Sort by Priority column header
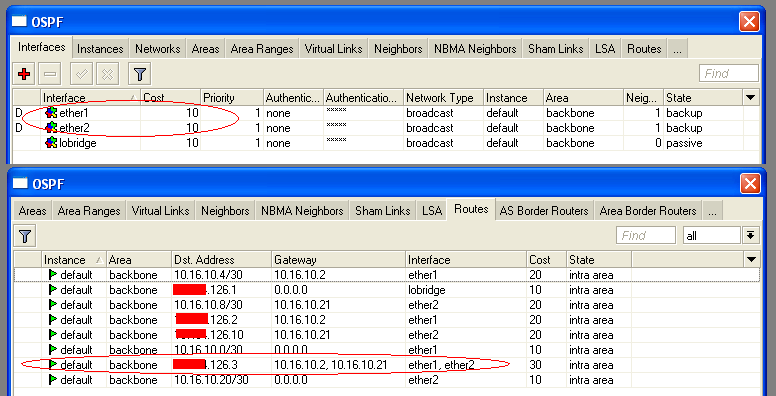776x396 pixels. [x=232, y=98]
